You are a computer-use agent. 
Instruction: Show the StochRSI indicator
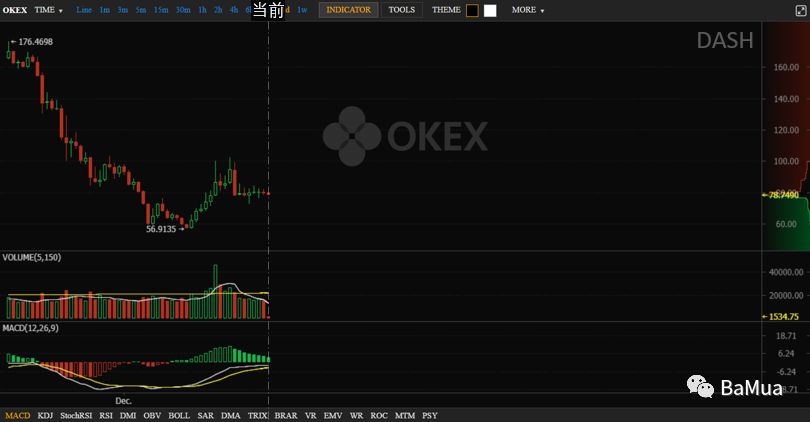[76, 415]
